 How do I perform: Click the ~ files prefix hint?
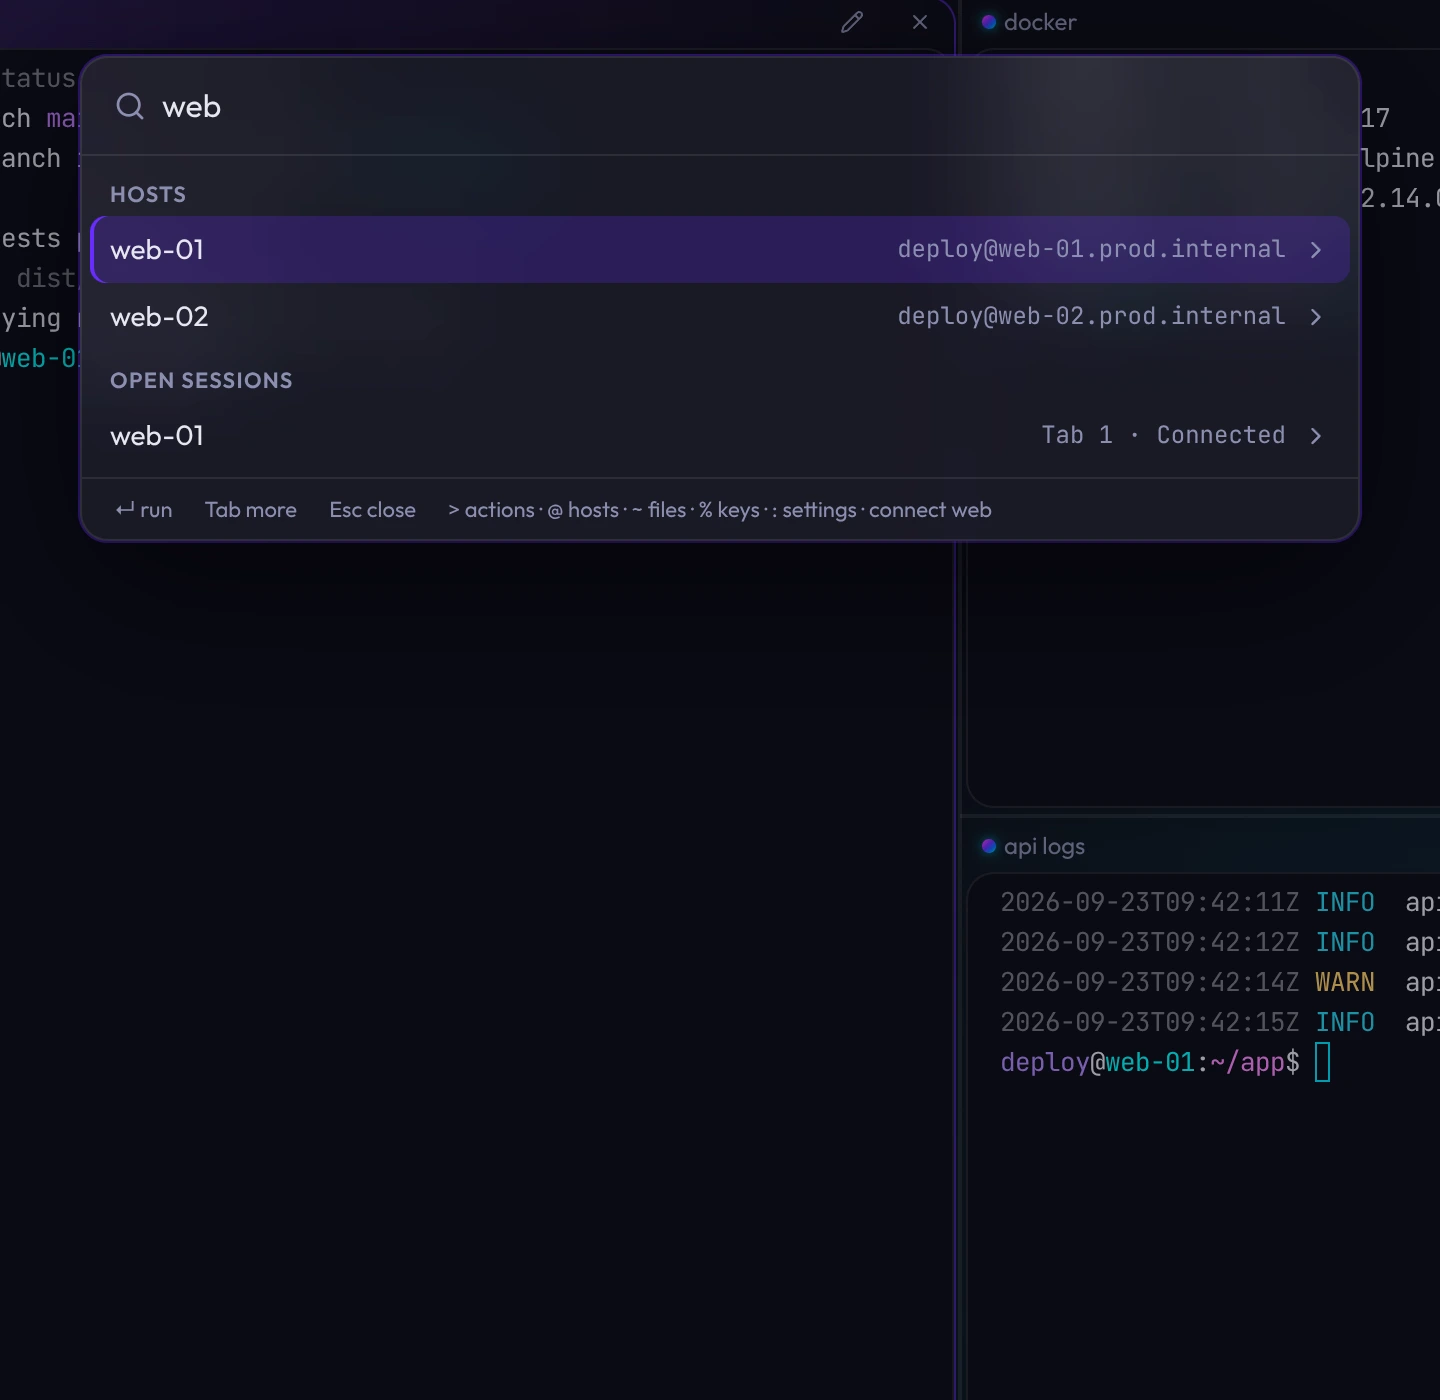(x=659, y=510)
